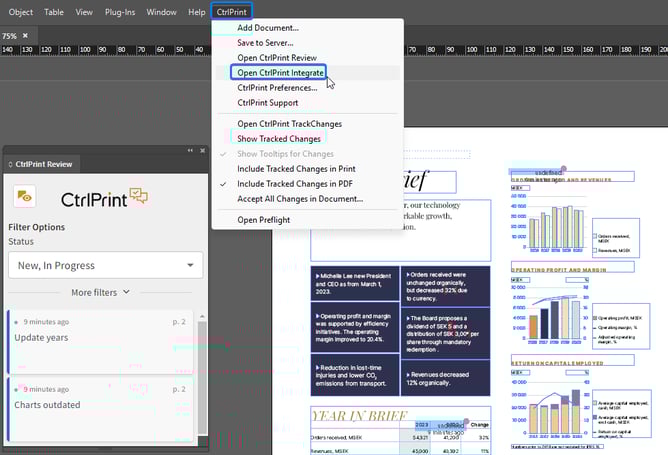Image resolution: width=668 pixels, height=455 pixels.
Task: Click the CtrlPrint logo speech bubble icon
Action: (137, 196)
